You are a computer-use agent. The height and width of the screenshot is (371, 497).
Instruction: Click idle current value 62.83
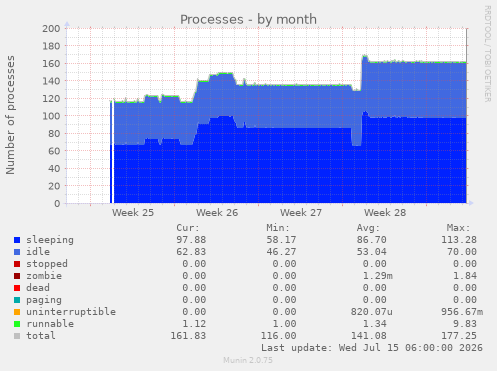[191, 252]
